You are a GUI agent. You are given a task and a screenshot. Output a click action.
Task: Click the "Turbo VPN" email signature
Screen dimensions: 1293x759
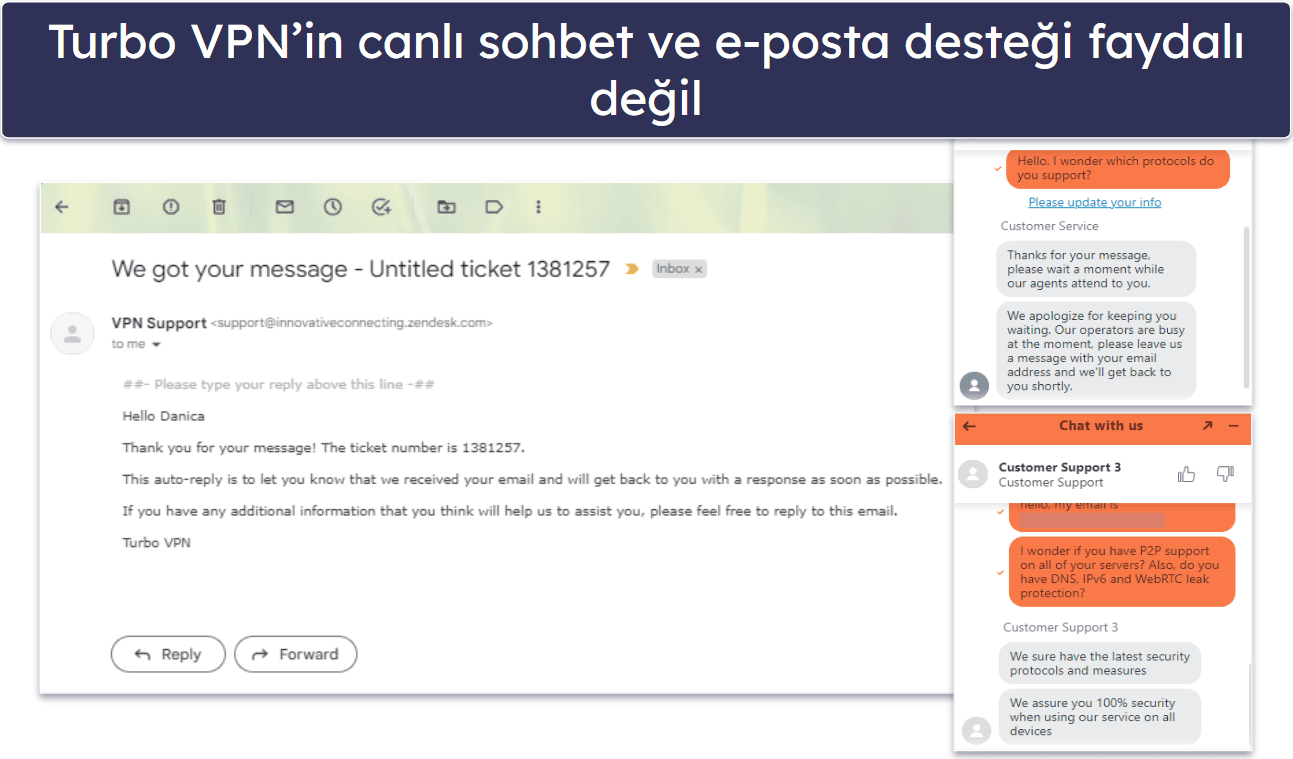[x=156, y=543]
